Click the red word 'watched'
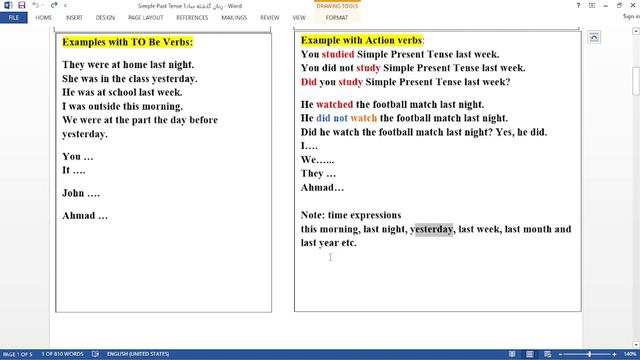This screenshot has width=640, height=360. pos(334,104)
